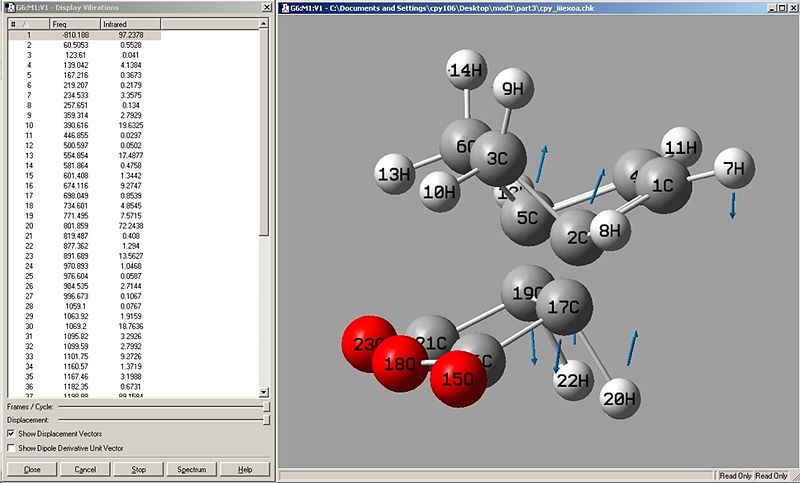Click the 22H hydrogen atom
Image resolution: width=800 pixels, height=483 pixels.
pyautogui.click(x=573, y=380)
